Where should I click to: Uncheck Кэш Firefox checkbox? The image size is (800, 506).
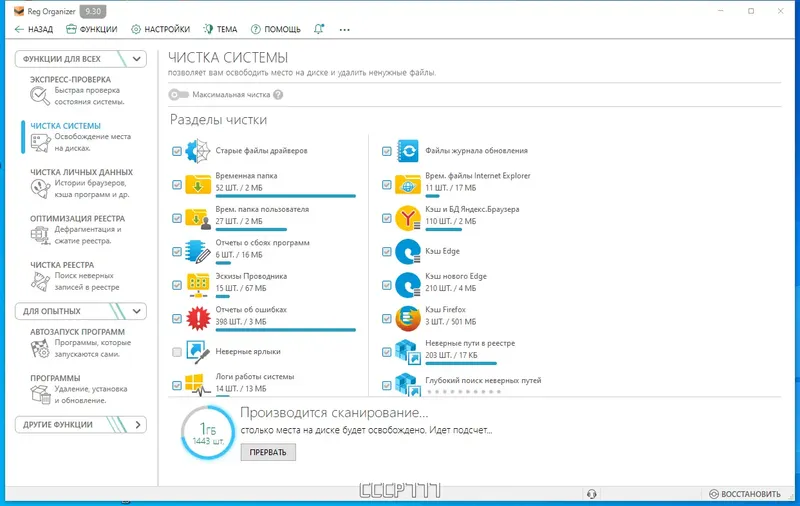click(x=386, y=318)
